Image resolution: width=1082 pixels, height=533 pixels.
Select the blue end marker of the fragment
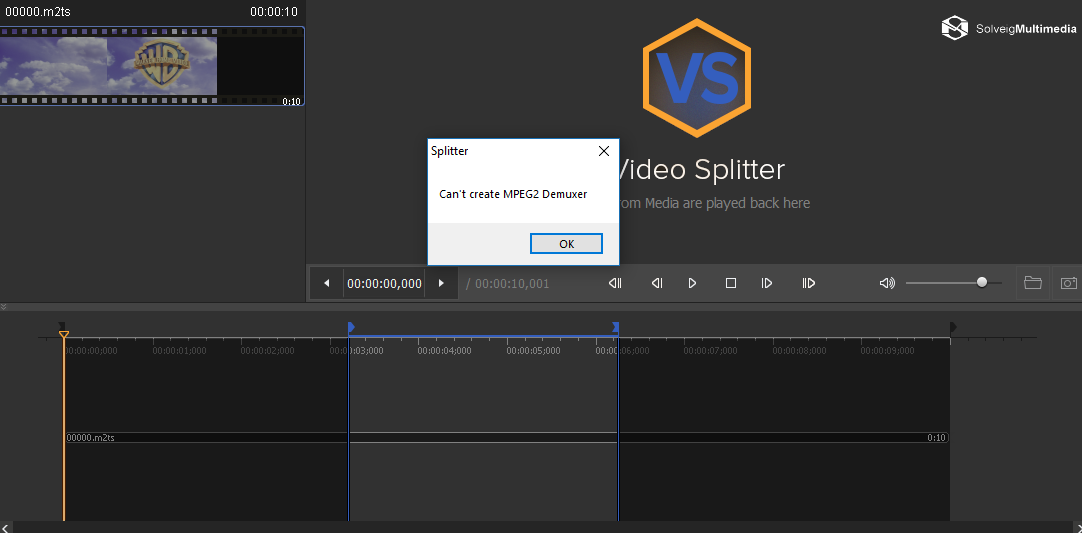point(616,327)
